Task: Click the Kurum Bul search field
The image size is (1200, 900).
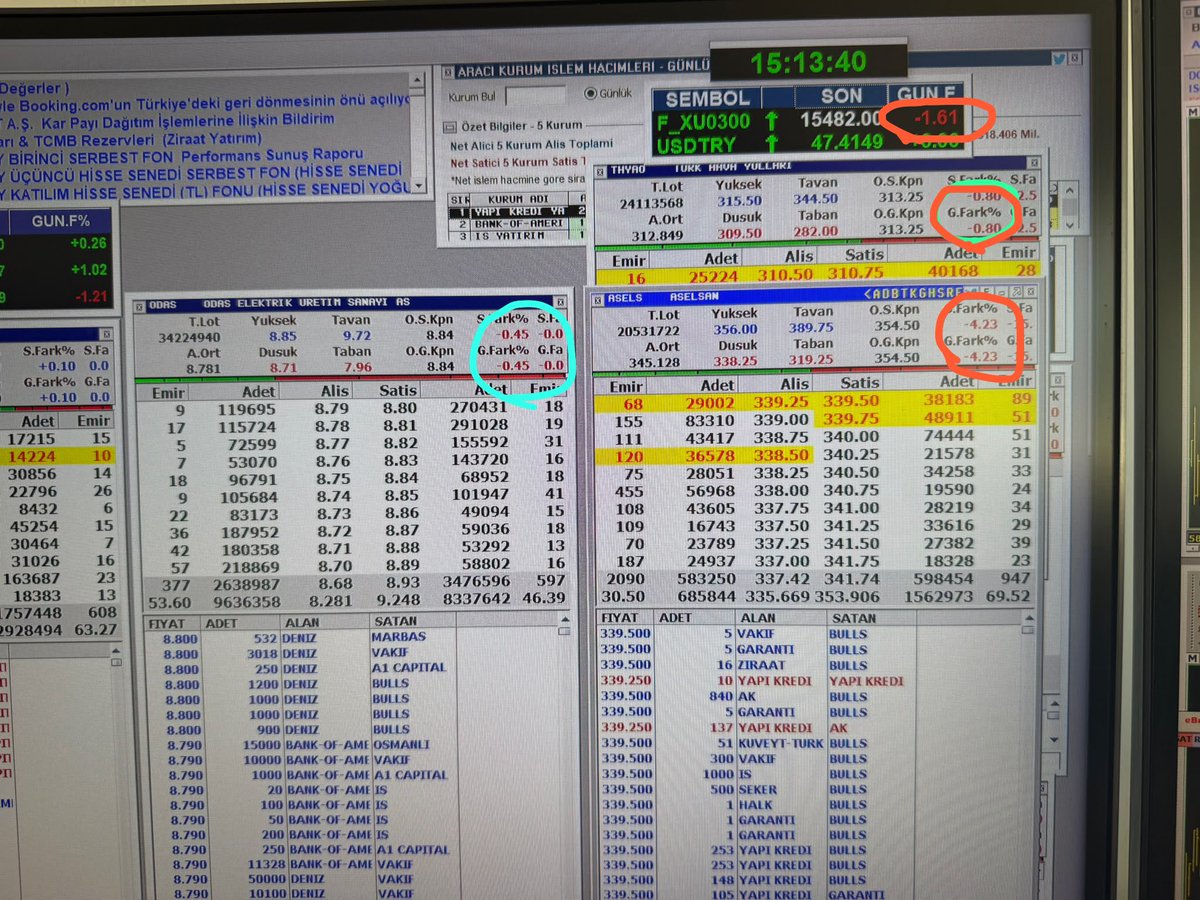Action: pos(535,96)
